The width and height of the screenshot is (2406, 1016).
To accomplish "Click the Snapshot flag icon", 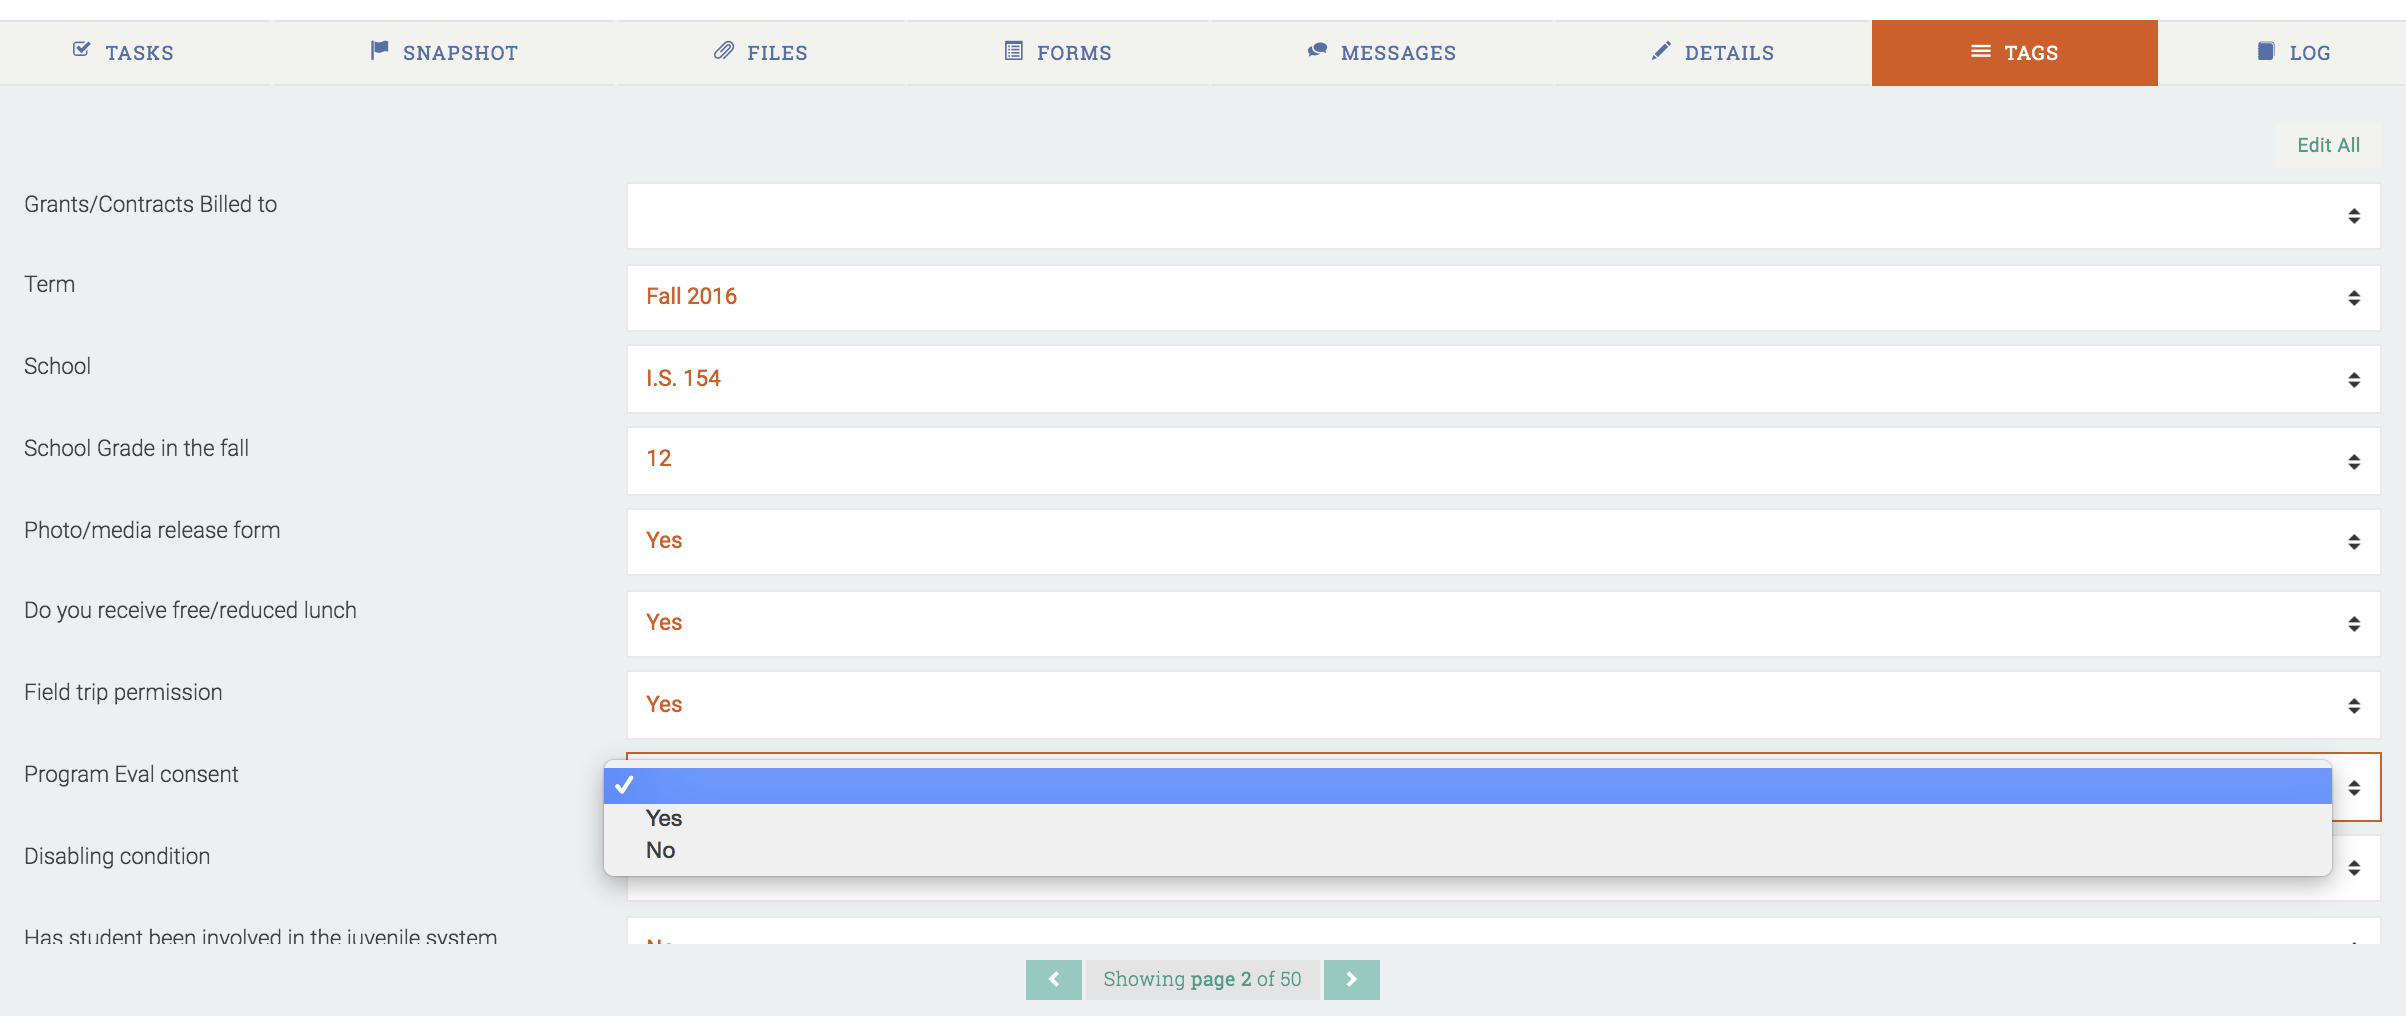I will [379, 50].
